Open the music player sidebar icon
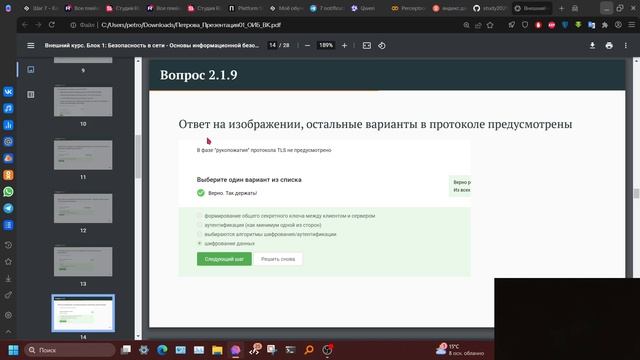The height and width of the screenshot is (360, 640). (8, 108)
